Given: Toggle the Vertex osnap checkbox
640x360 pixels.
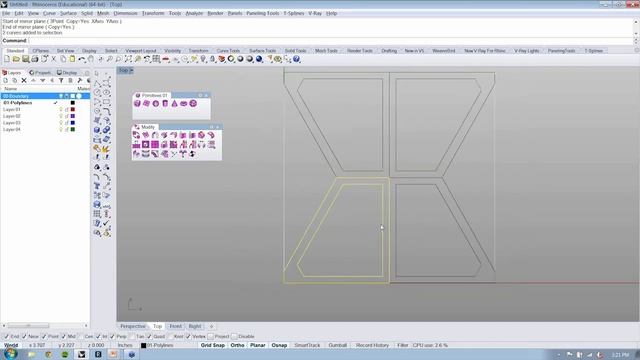Looking at the screenshot, I should point(188,337).
